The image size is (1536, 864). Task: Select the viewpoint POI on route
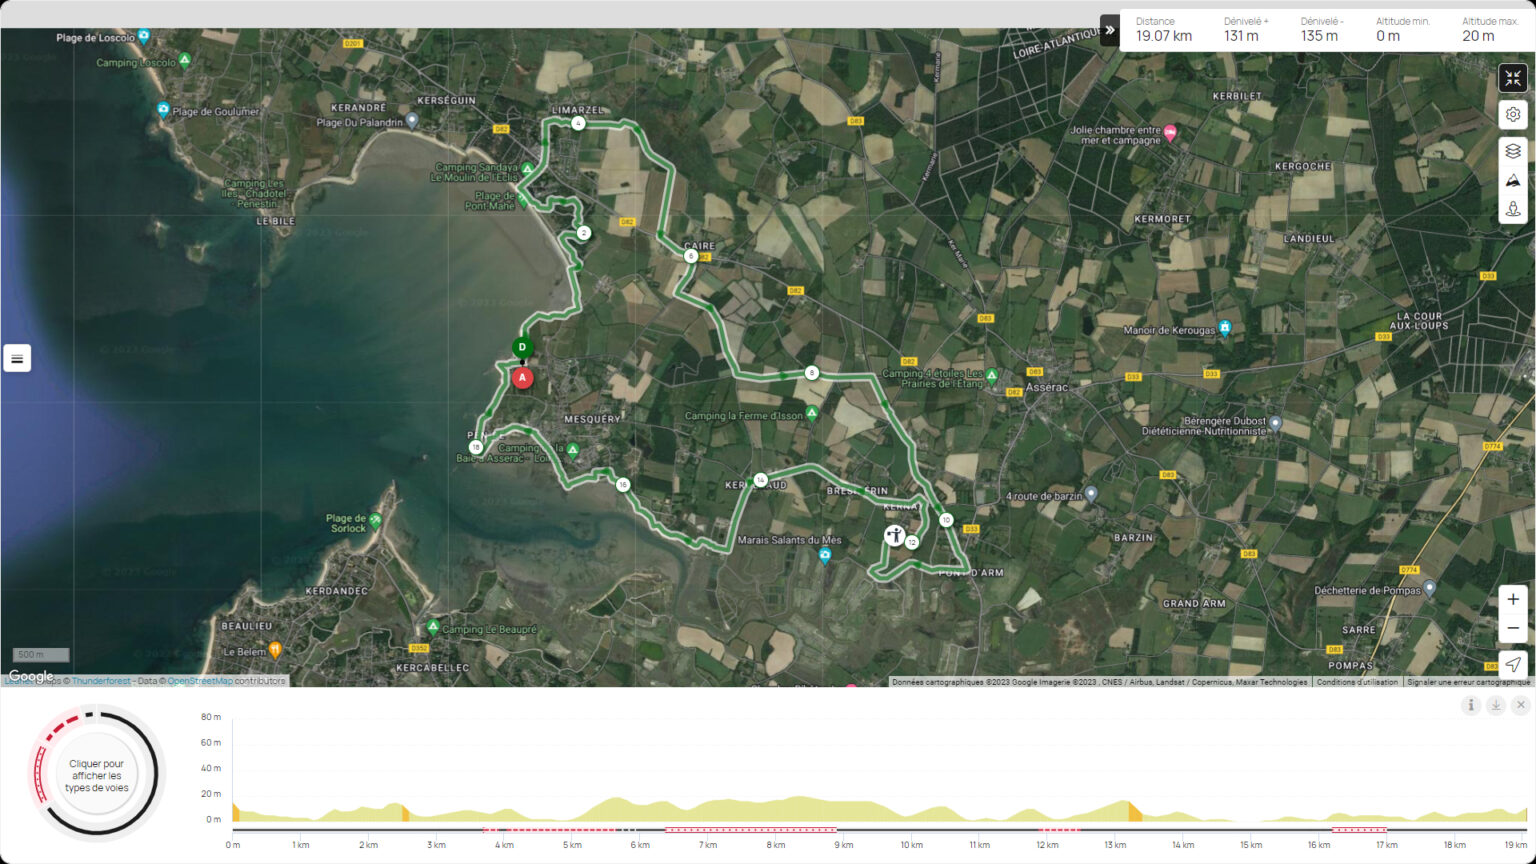pyautogui.click(x=894, y=536)
